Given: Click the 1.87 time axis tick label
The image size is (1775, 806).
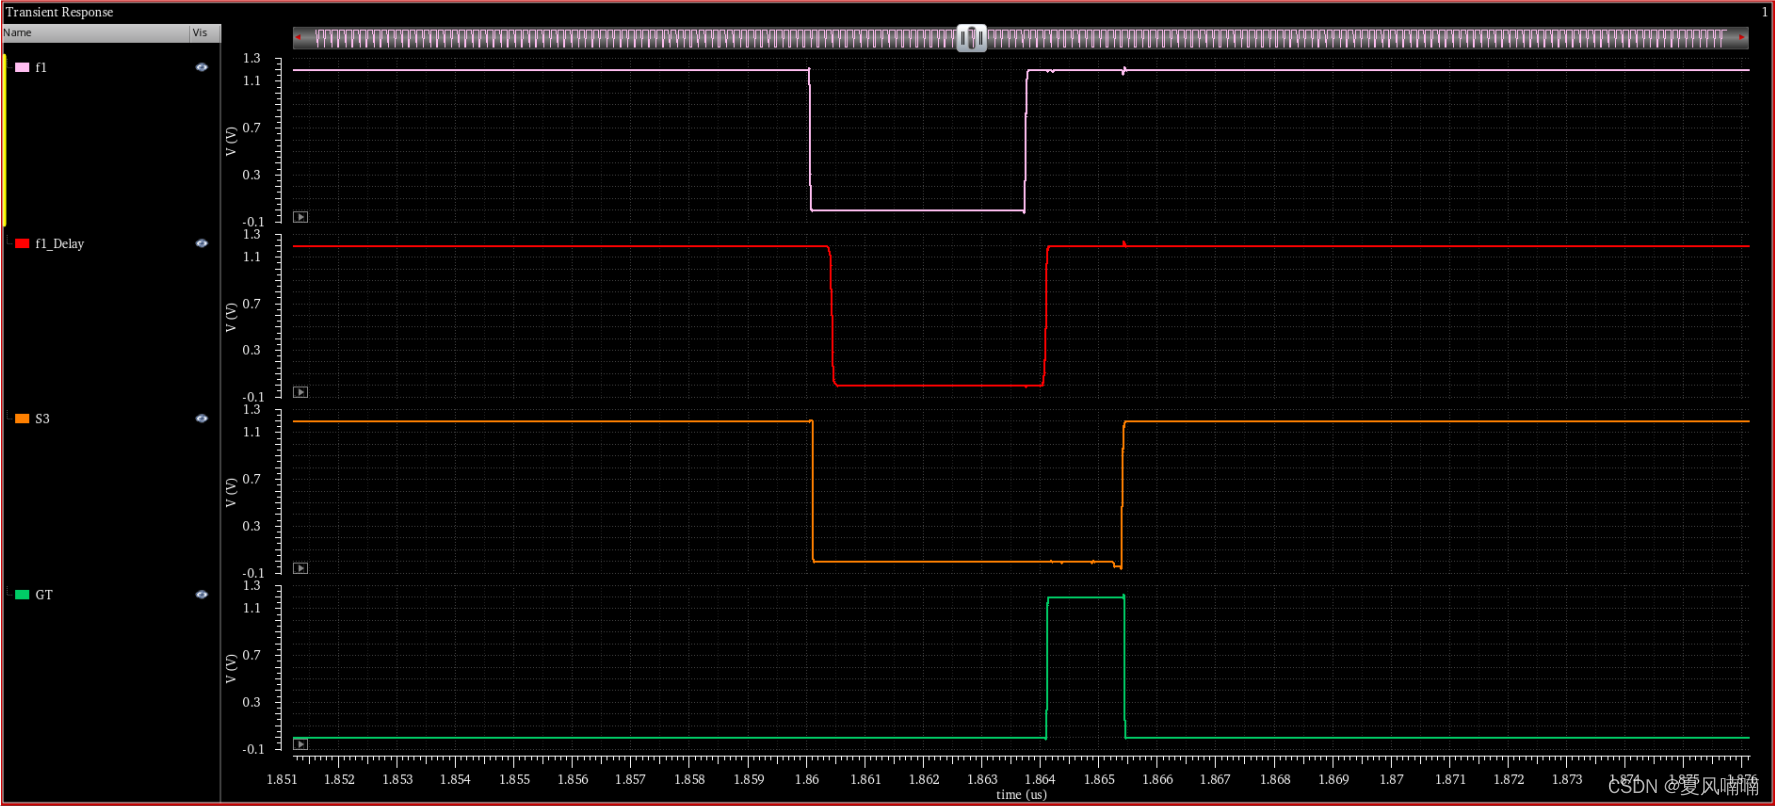Looking at the screenshot, I should click(x=1391, y=780).
